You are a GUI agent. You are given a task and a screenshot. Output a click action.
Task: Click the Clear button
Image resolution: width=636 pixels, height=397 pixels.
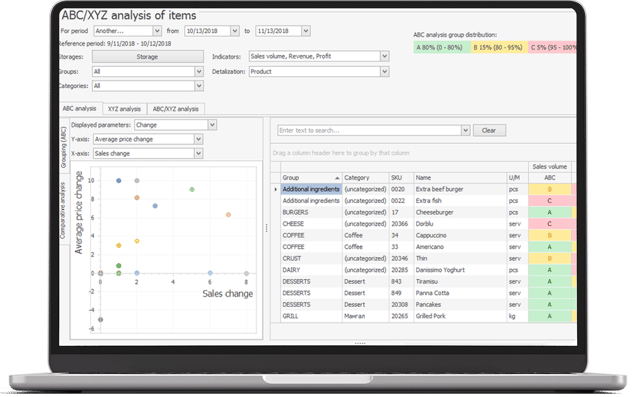[x=489, y=130]
